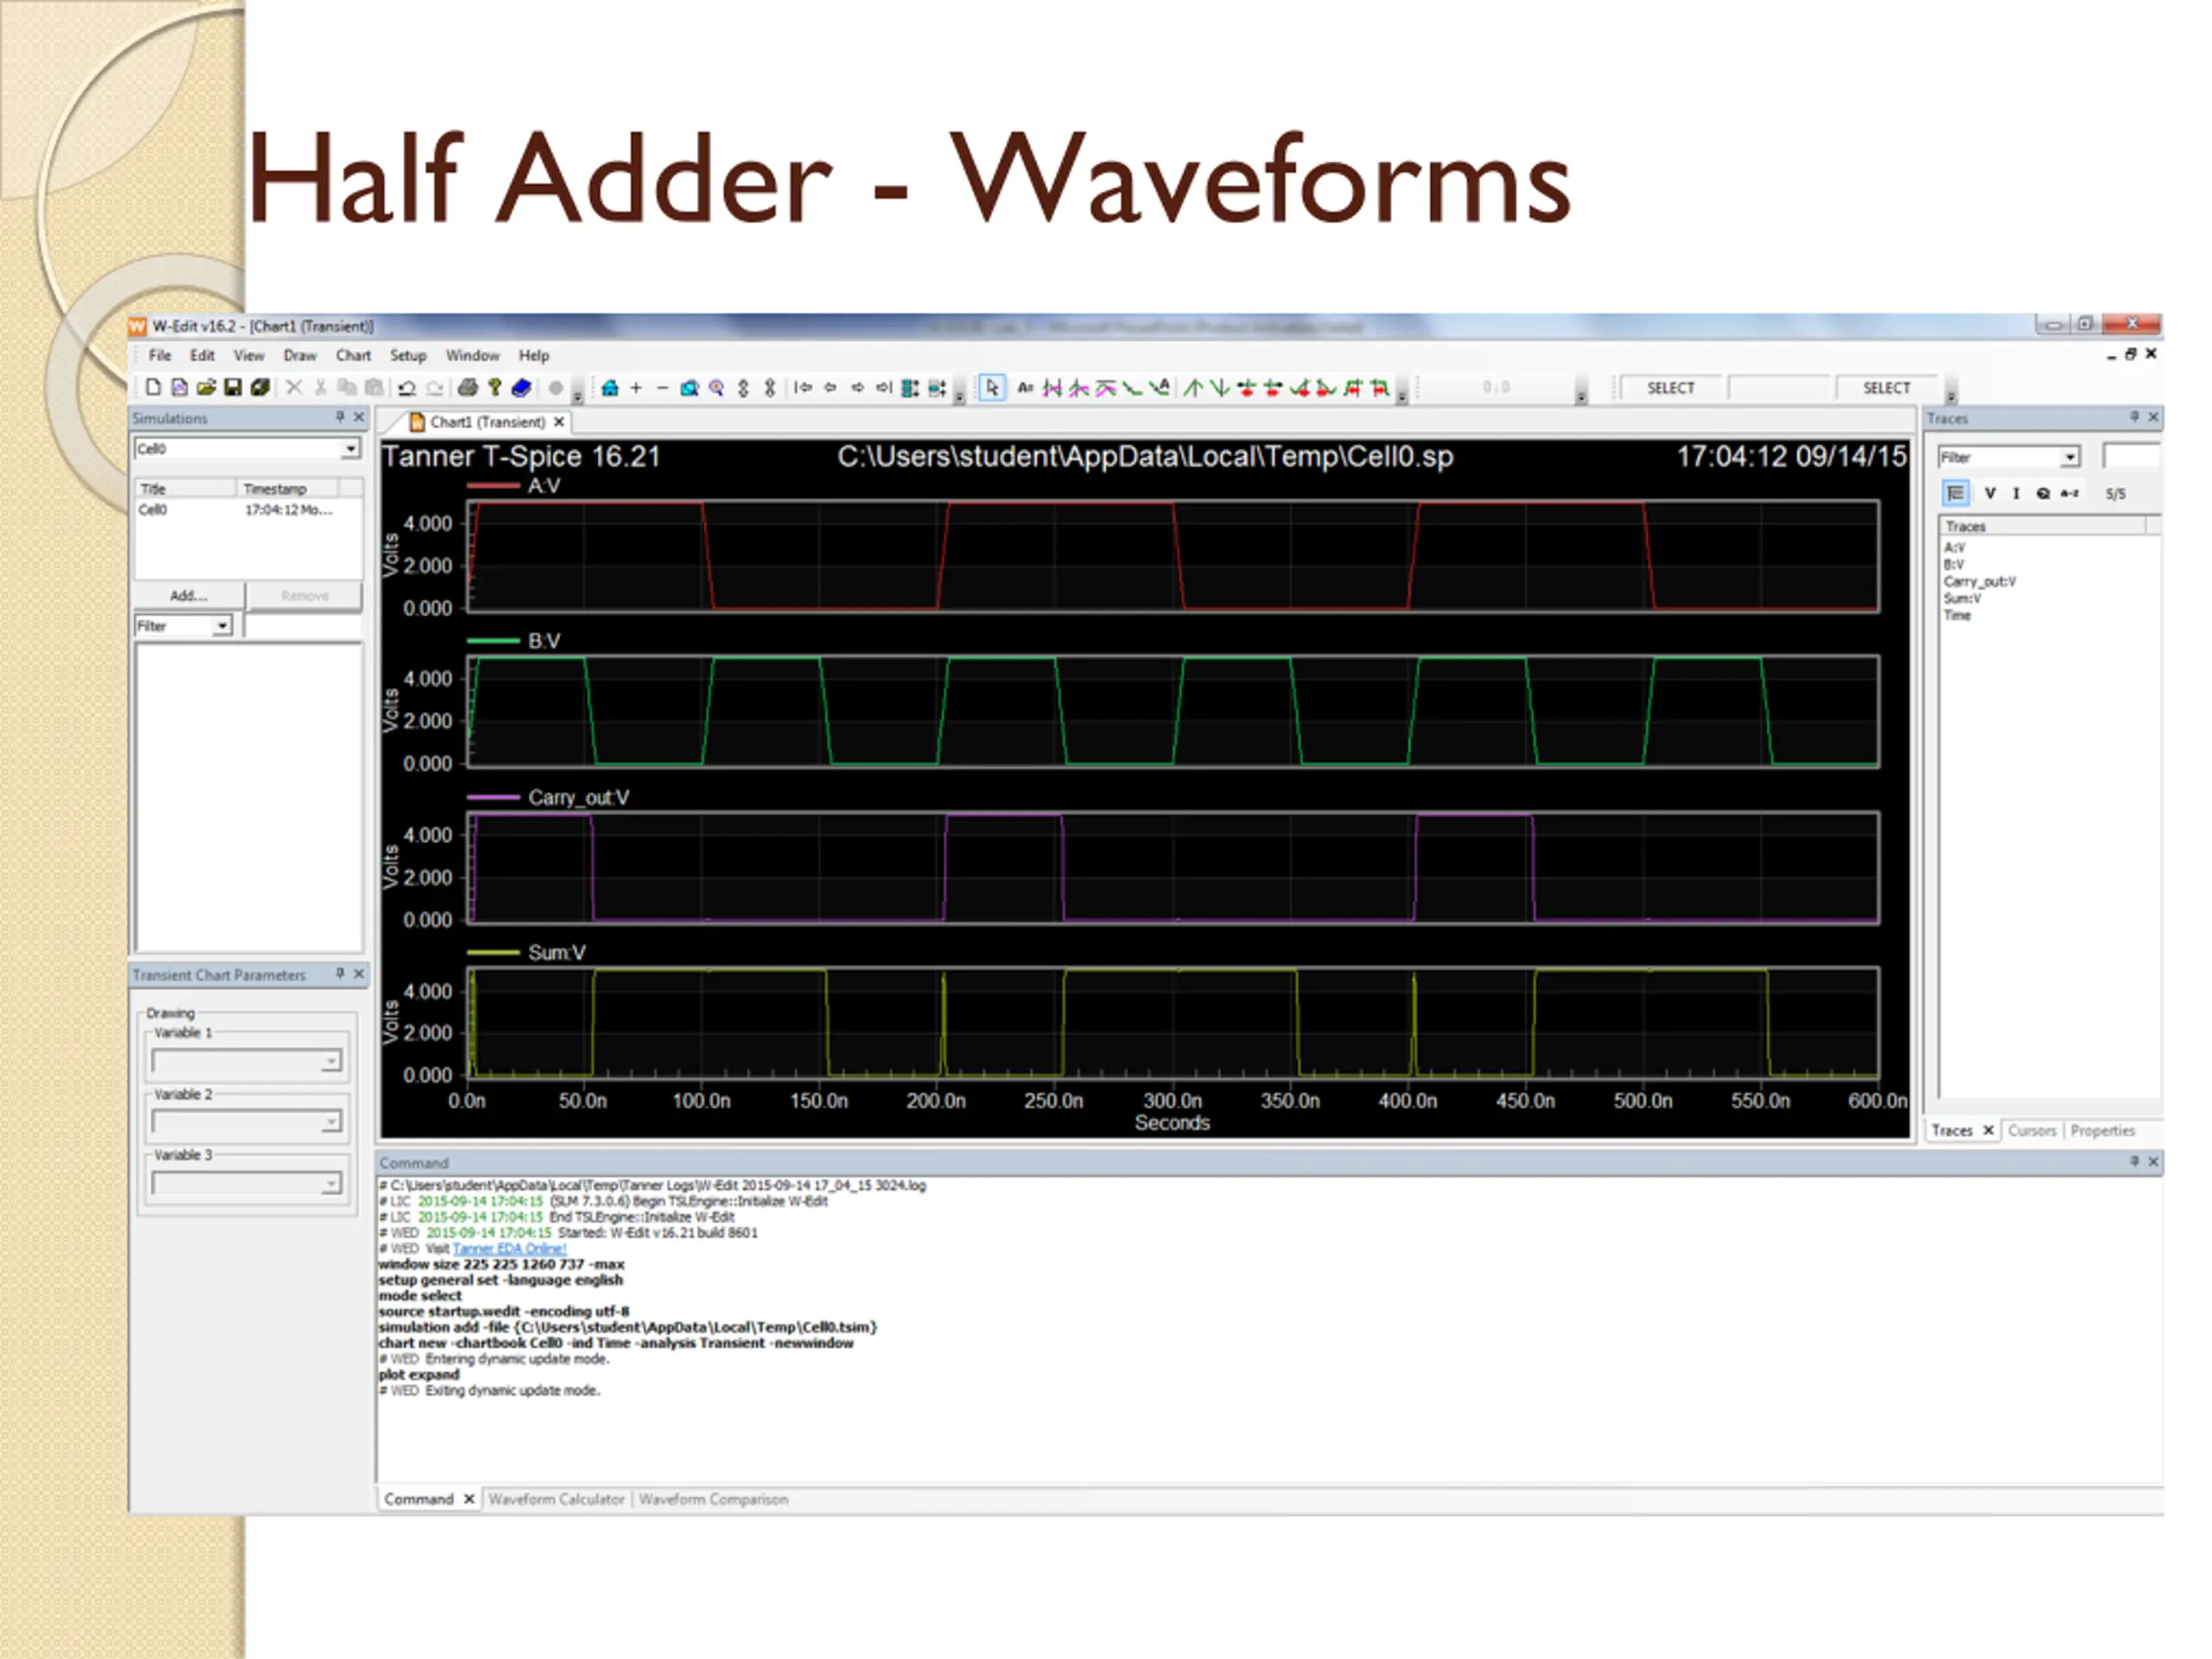Click the green down-arrow cursor icon
Viewport: 2212px width, 1659px height.
pos(1220,387)
